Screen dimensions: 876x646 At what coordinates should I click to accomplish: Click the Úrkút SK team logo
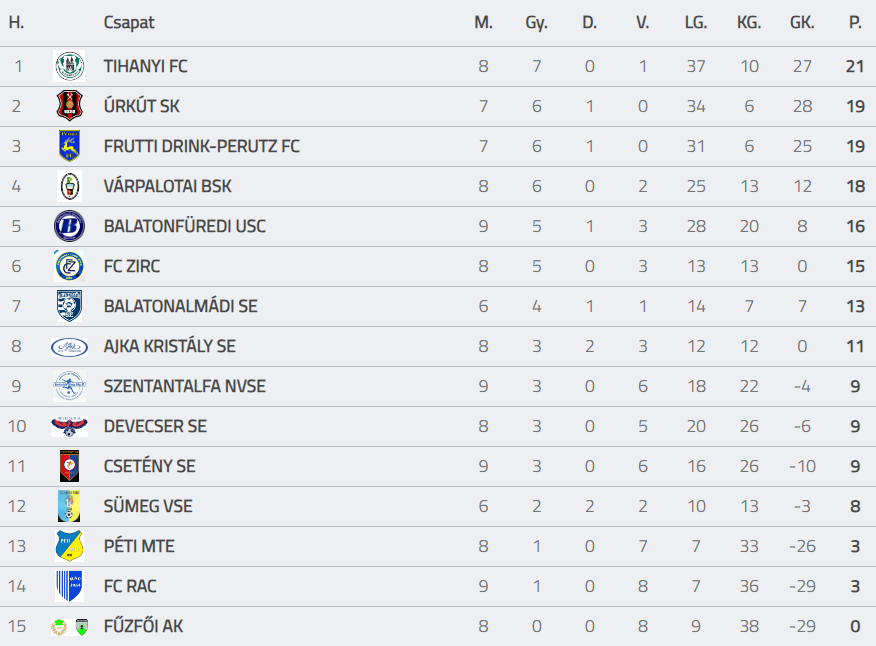coord(69,107)
